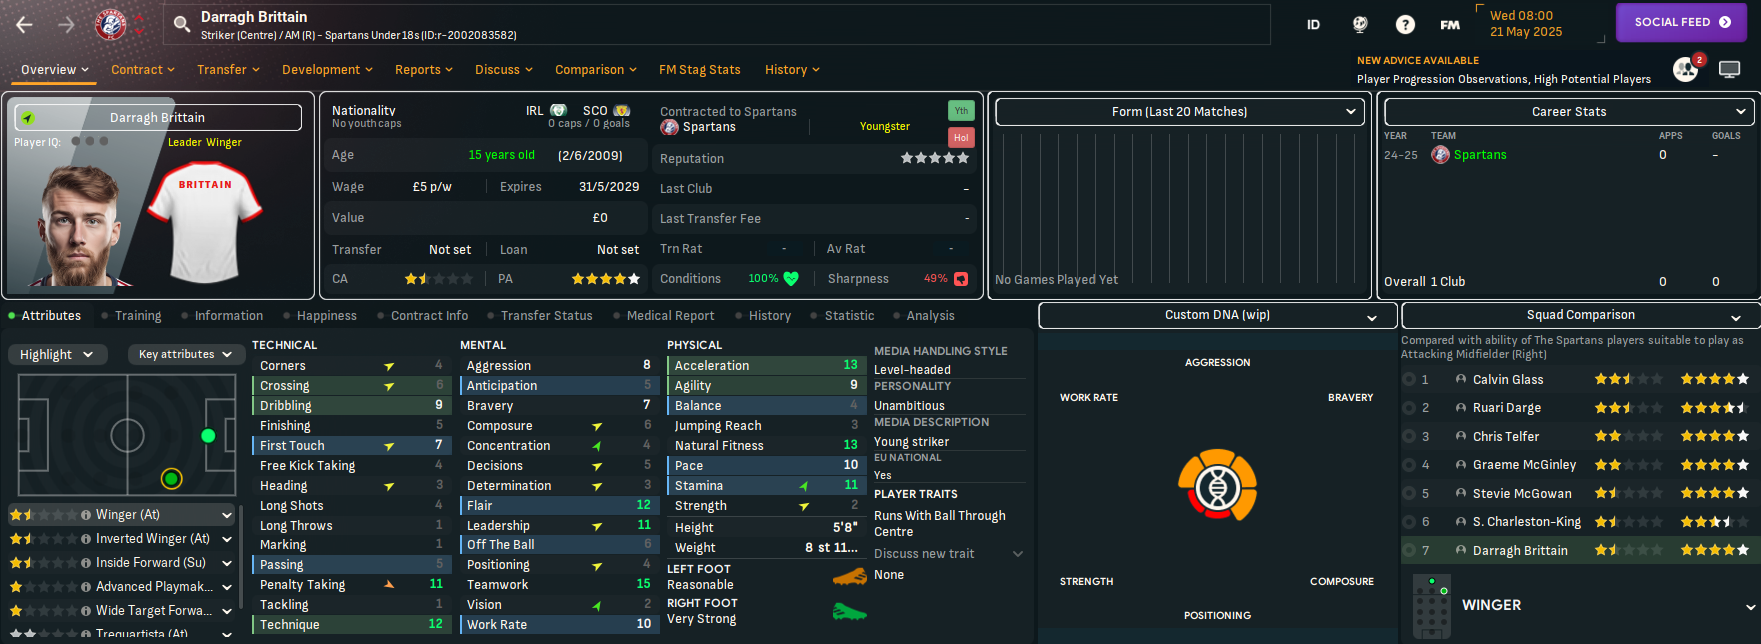Viewport: 1761px width, 644px height.
Task: Click Discuss new trait
Action: tap(924, 554)
